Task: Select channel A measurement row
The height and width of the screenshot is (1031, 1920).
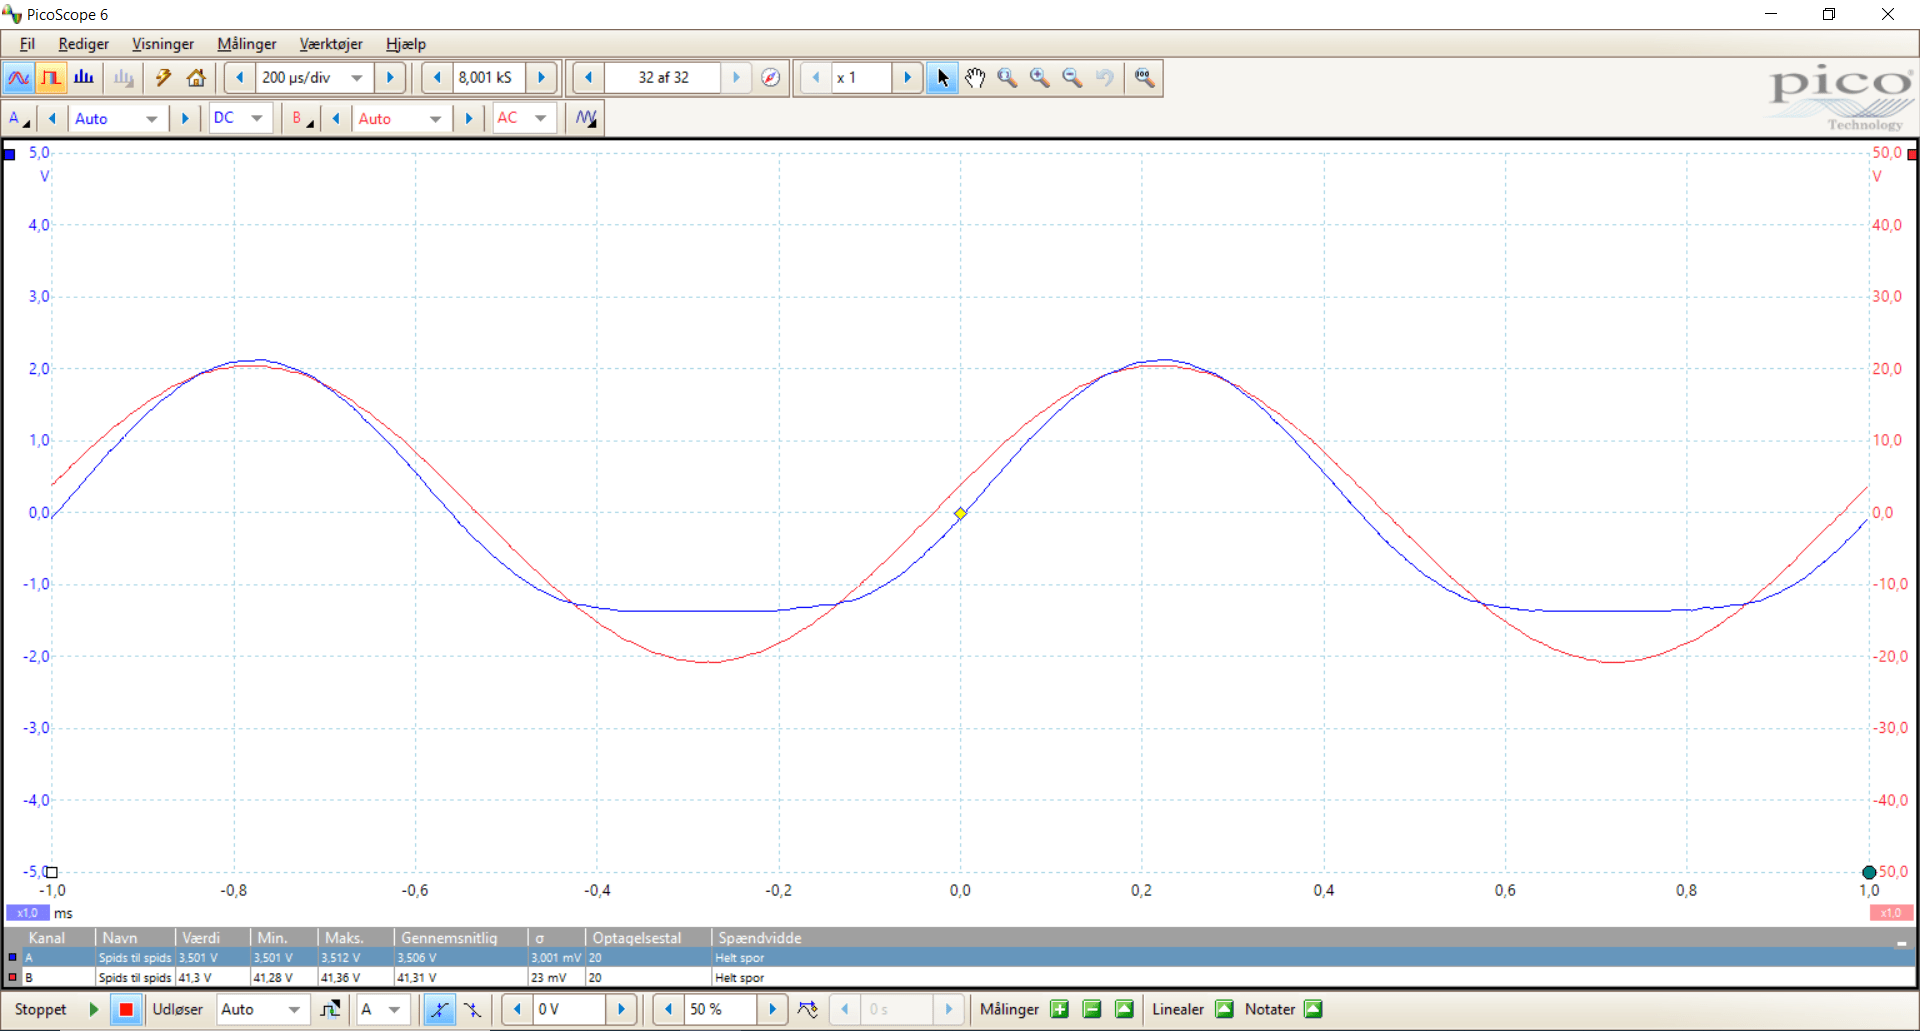Action: click(959, 958)
